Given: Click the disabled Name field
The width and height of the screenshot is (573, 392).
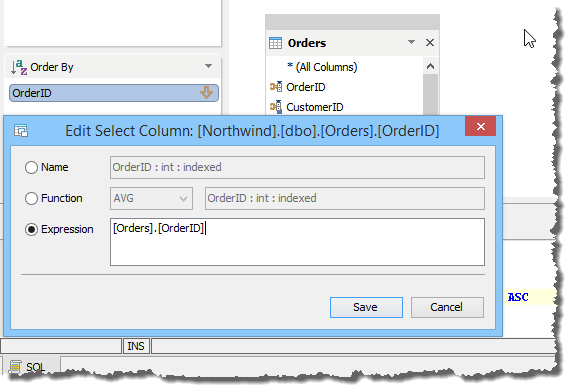Looking at the screenshot, I should 297,167.
